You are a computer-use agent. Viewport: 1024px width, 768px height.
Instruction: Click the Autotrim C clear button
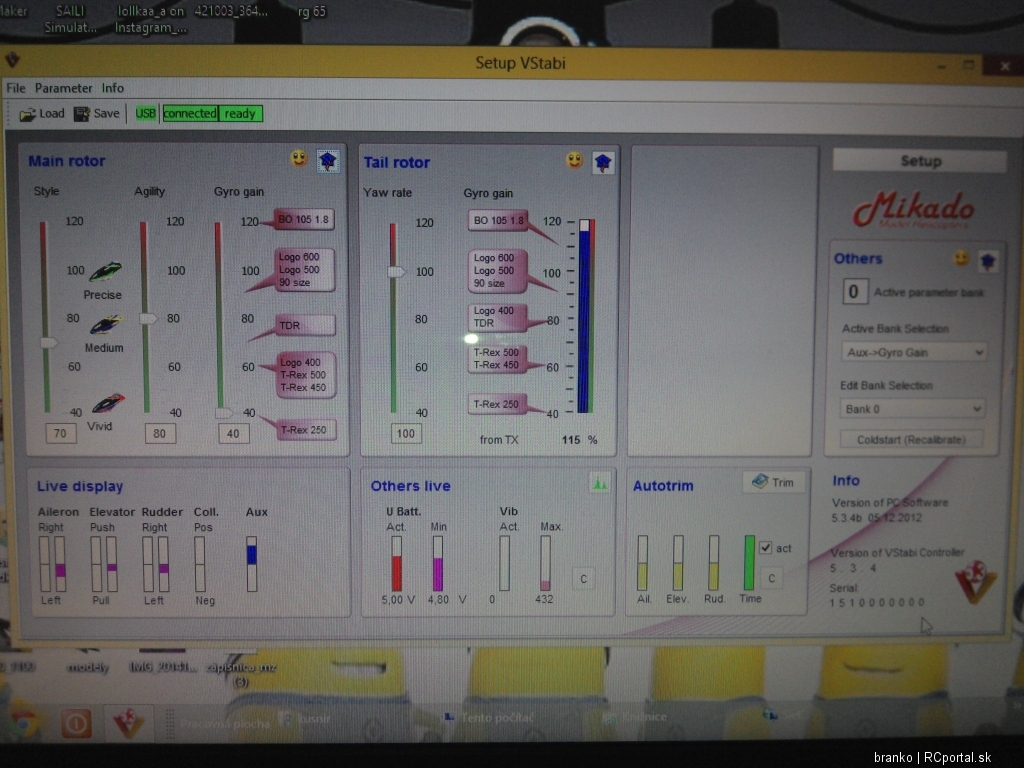pyautogui.click(x=771, y=579)
